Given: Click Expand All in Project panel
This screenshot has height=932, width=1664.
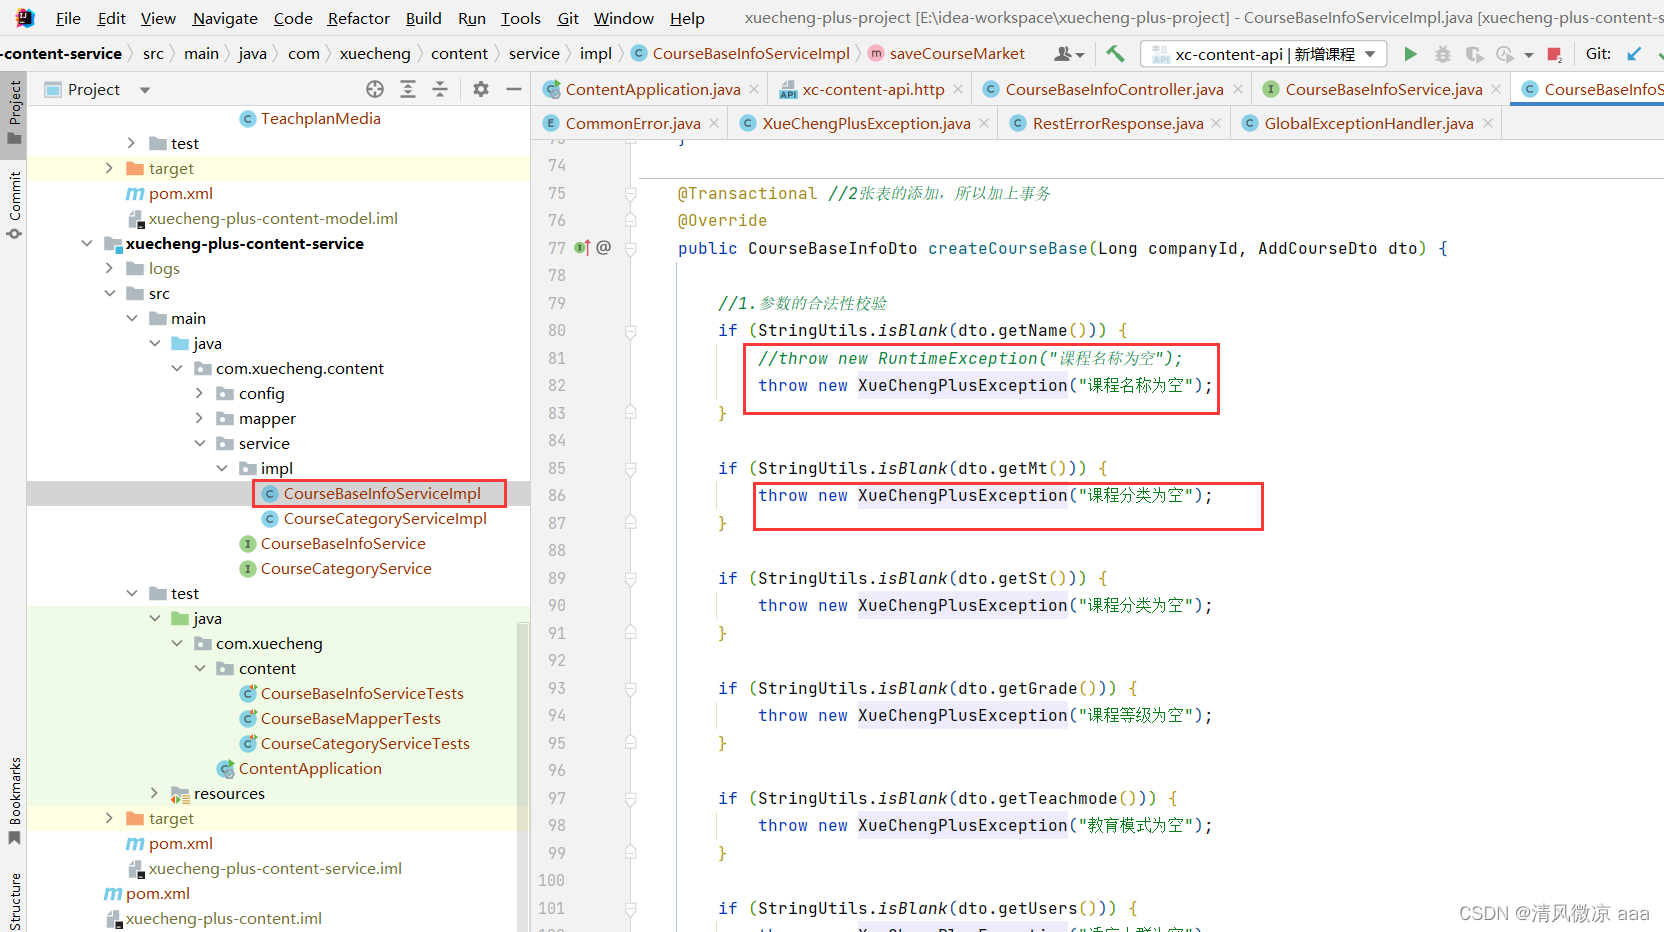Looking at the screenshot, I should point(408,89).
